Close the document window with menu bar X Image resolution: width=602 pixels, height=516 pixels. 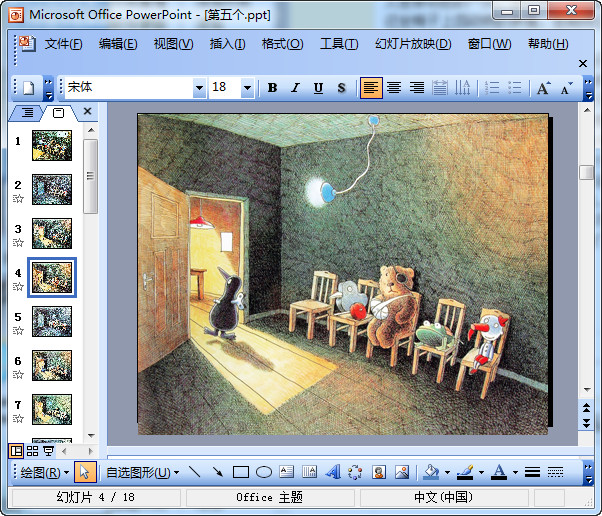(x=583, y=63)
